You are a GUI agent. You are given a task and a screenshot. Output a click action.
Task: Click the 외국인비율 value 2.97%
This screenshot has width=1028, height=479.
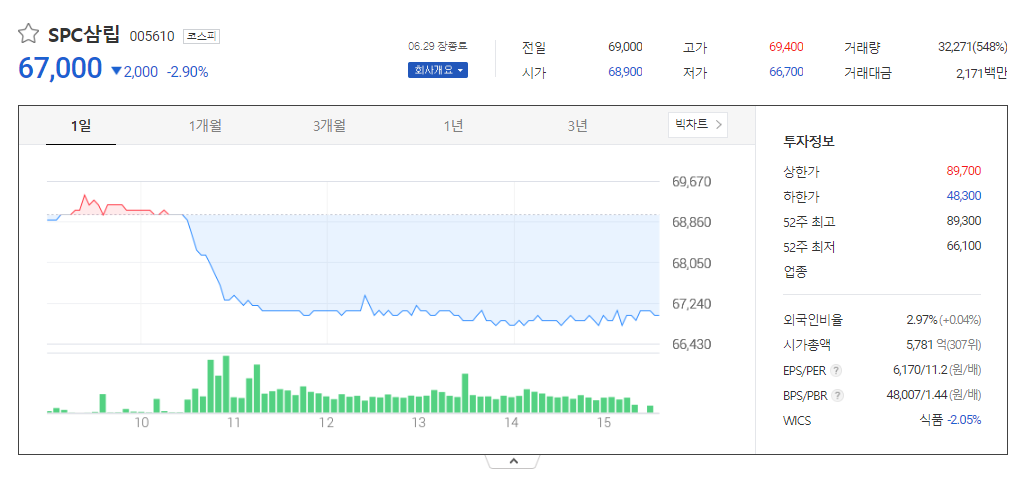click(x=921, y=320)
